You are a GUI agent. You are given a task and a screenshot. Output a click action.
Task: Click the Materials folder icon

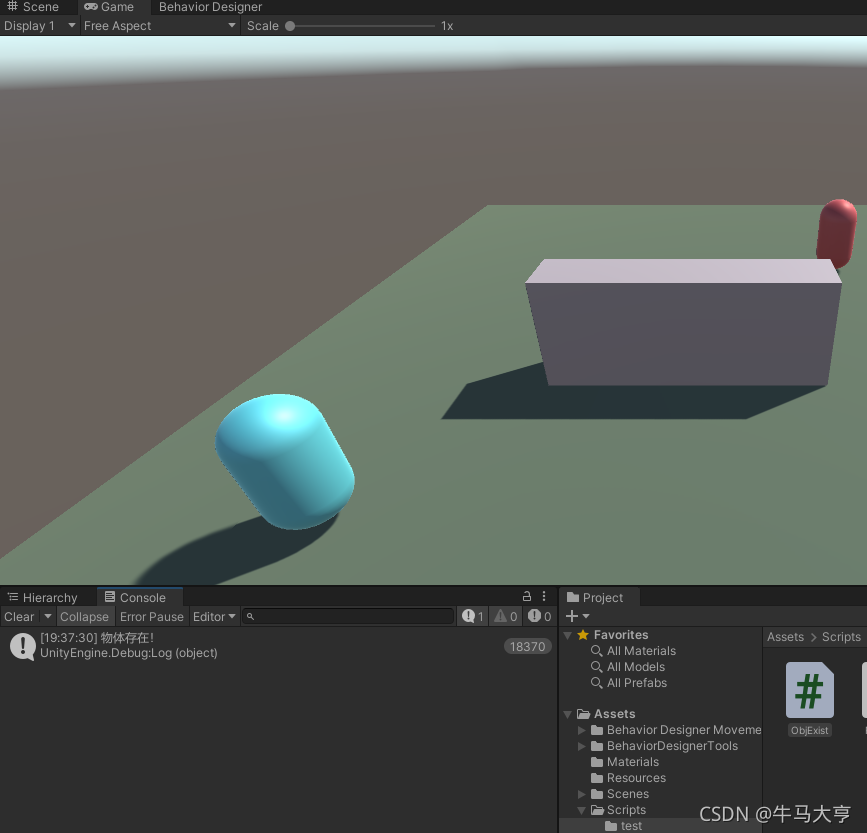[x=597, y=762]
